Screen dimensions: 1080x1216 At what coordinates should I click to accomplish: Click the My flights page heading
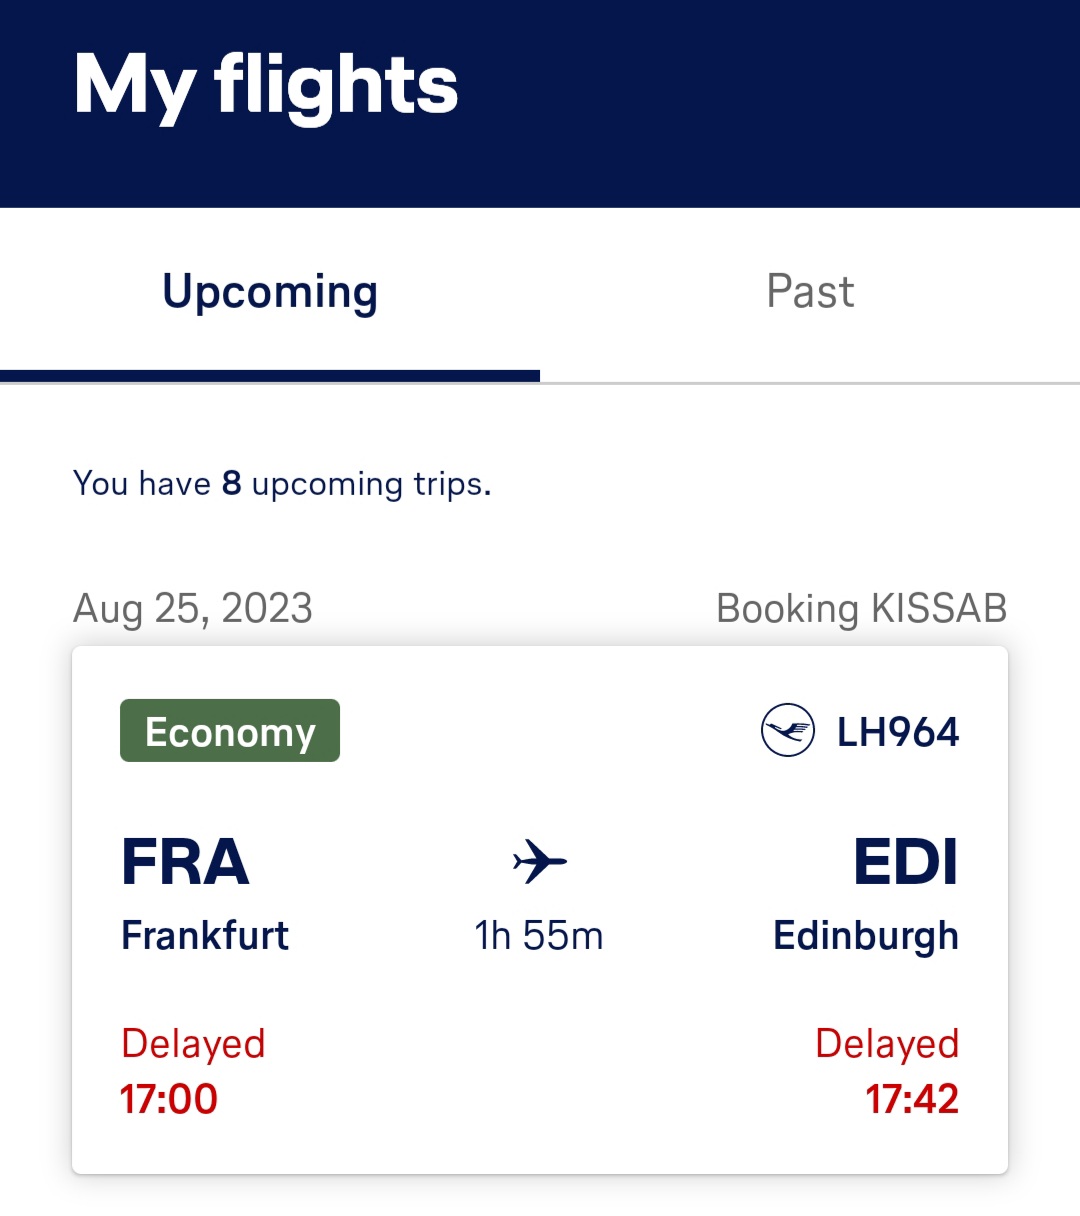(x=266, y=86)
